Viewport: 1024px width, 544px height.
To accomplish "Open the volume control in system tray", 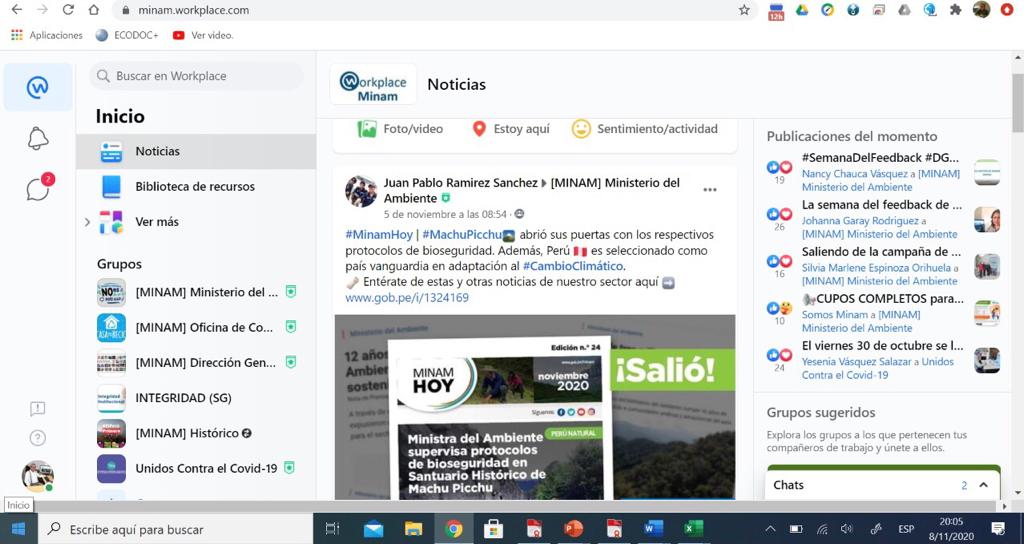I will (x=847, y=529).
